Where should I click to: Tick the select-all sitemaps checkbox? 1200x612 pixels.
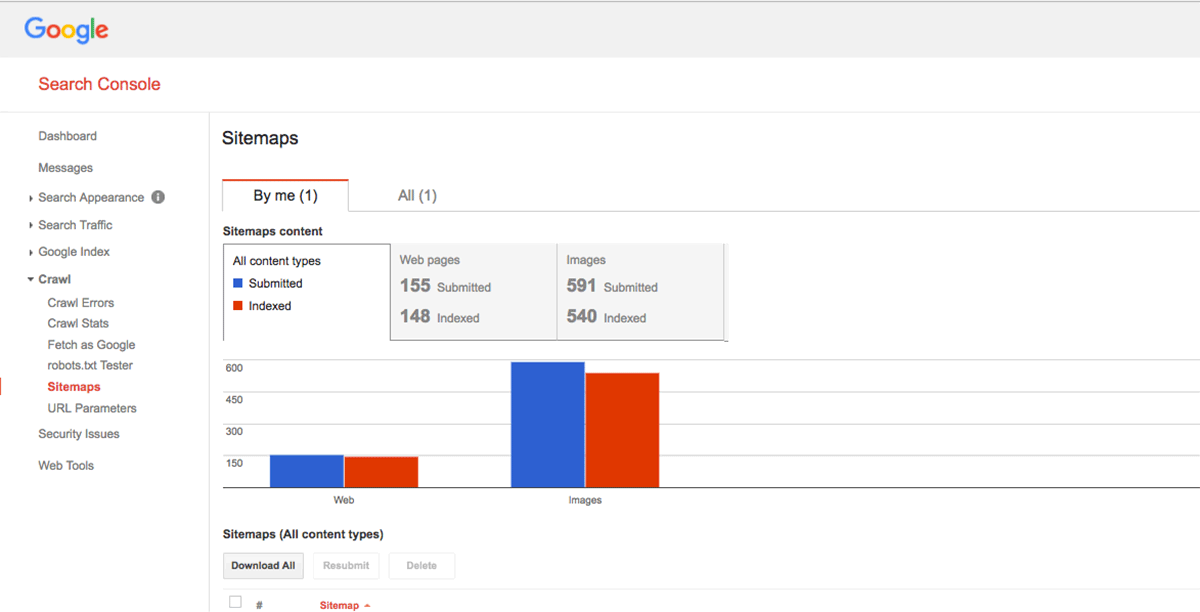pyautogui.click(x=235, y=602)
